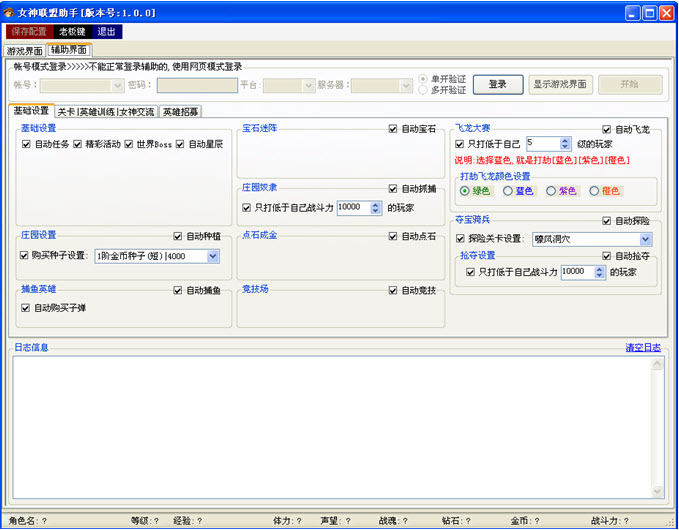This screenshot has height=530, width=679.
Task: Toggle the 世界Boss checkbox
Action: tap(129, 145)
